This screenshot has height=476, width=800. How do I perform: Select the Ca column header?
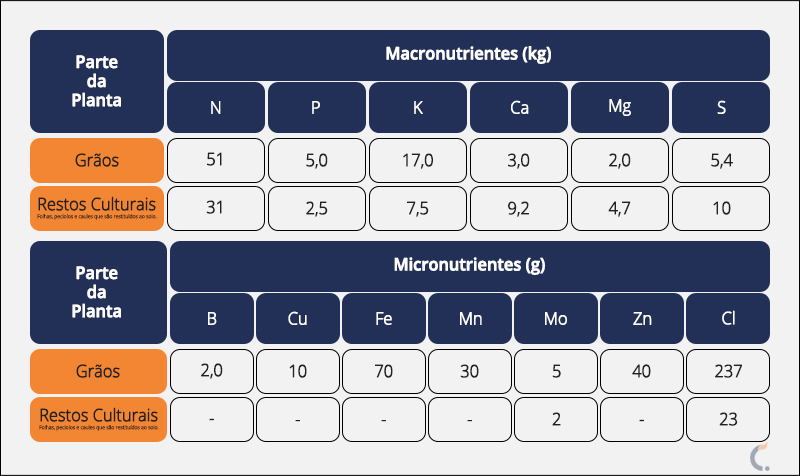(x=519, y=107)
